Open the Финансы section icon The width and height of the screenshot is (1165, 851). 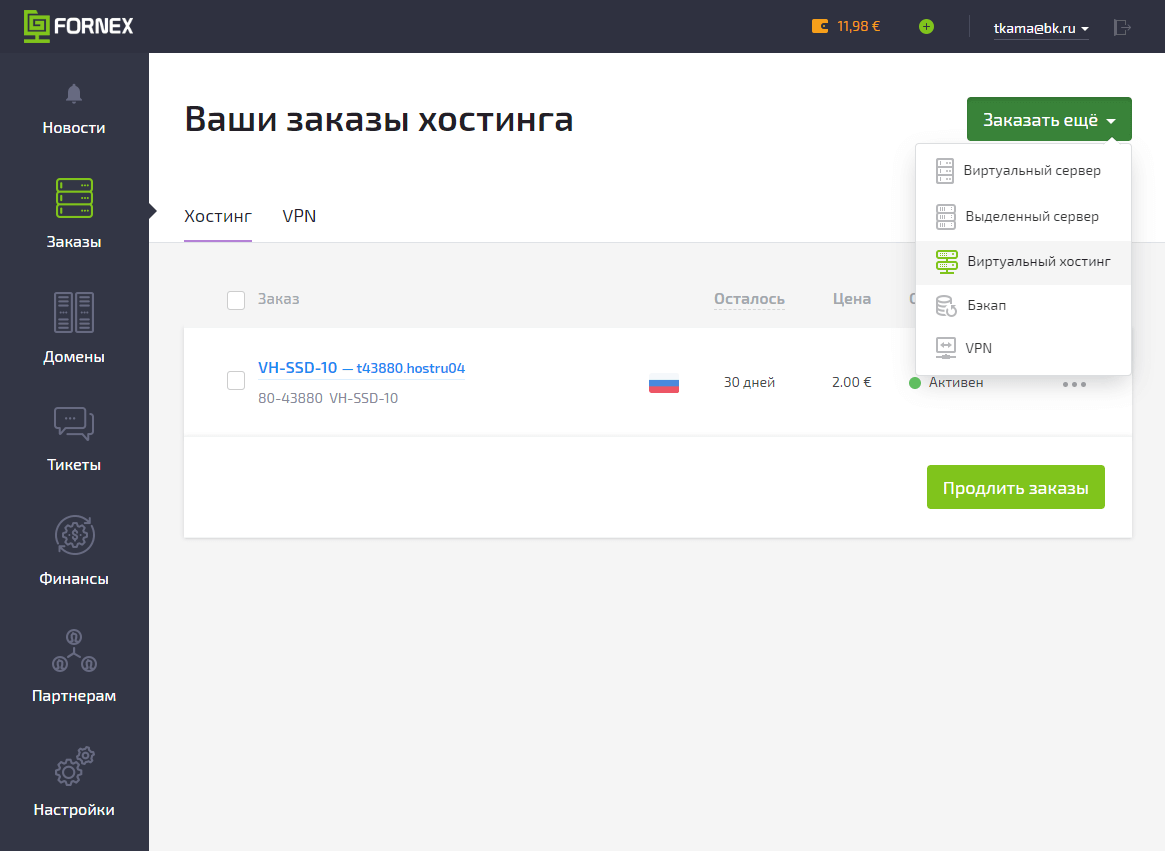coord(74,535)
